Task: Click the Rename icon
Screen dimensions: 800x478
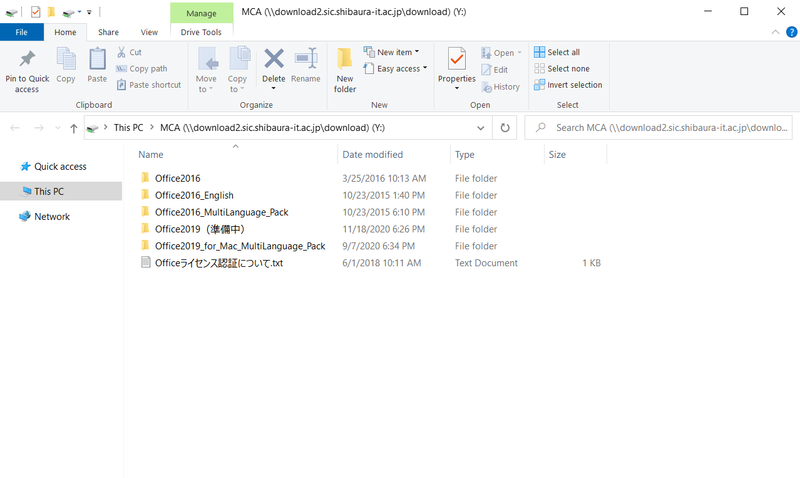Action: (306, 59)
